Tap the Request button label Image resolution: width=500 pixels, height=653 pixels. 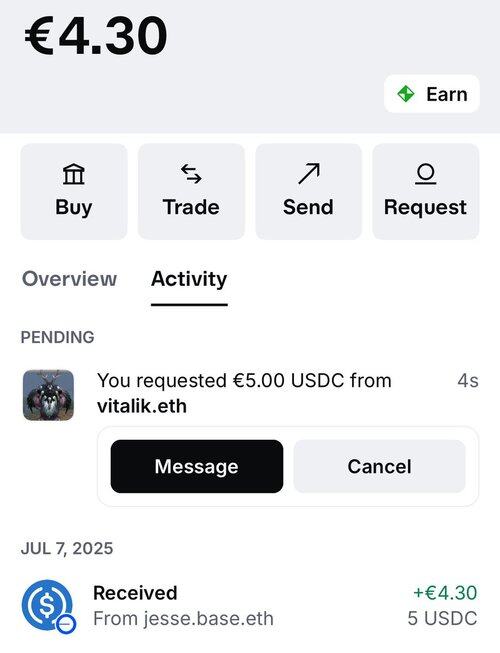425,207
